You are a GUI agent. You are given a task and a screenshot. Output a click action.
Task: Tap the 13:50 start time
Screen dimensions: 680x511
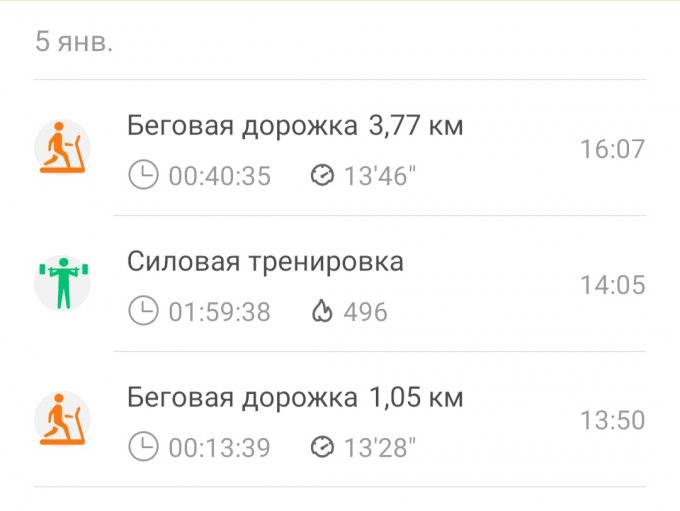[612, 420]
